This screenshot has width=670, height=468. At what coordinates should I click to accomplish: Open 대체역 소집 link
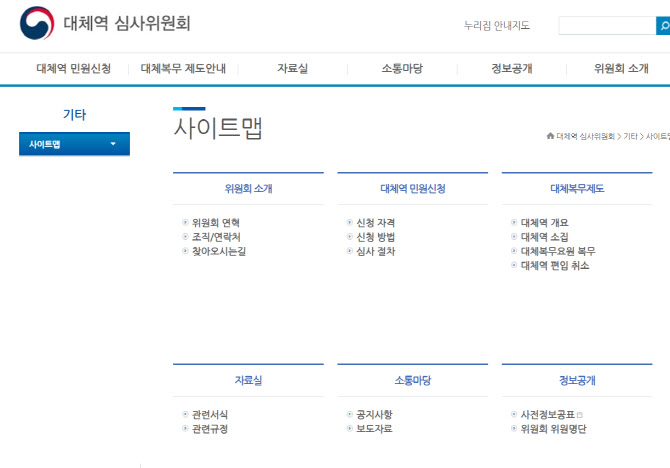545,237
